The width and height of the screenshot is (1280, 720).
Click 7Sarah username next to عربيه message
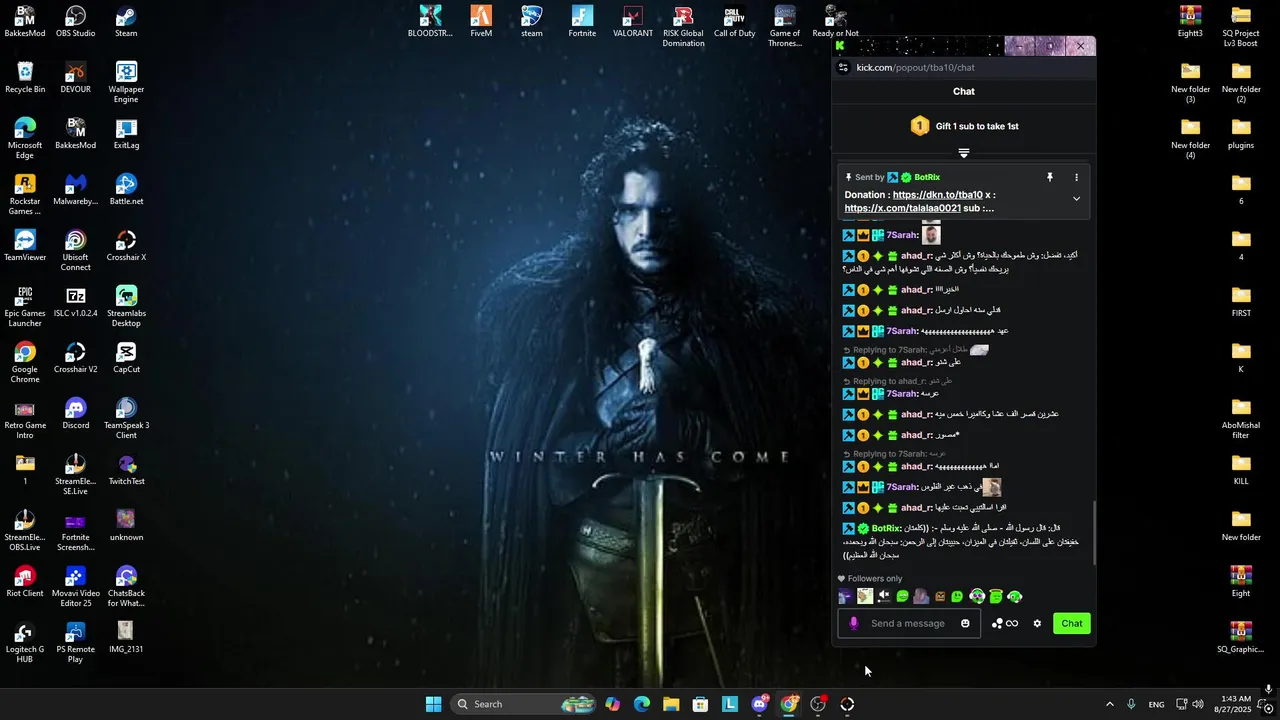(x=901, y=393)
